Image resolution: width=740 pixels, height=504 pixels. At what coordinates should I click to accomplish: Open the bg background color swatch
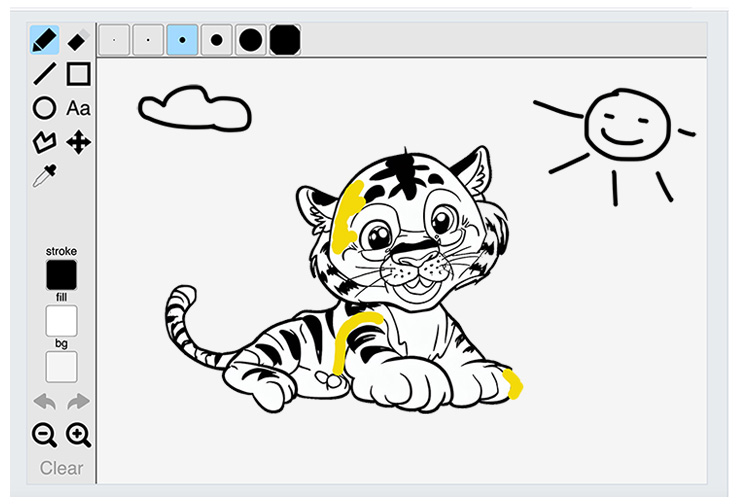[x=61, y=367]
